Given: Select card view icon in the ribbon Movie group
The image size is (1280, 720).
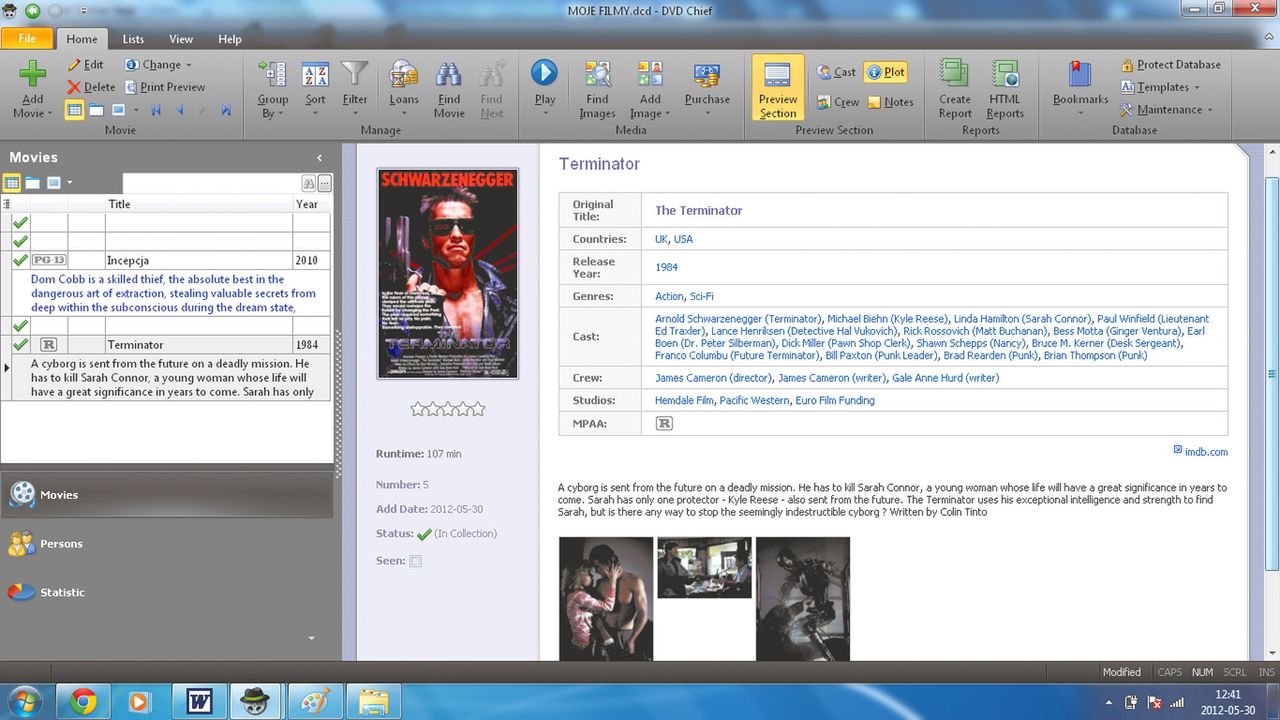Looking at the screenshot, I should point(118,110).
